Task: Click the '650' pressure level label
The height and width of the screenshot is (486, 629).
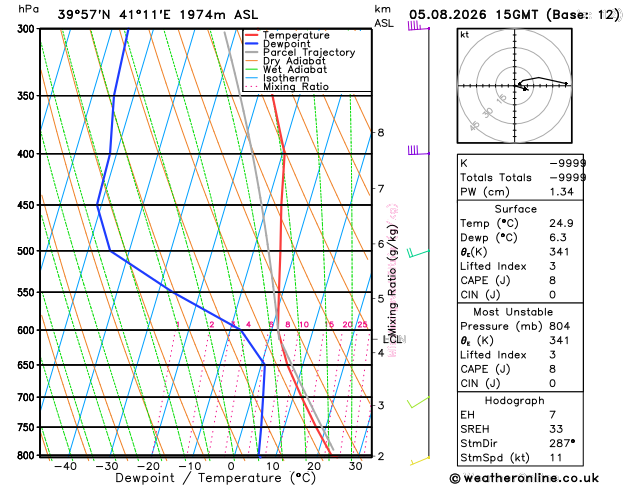Action: click(28, 365)
